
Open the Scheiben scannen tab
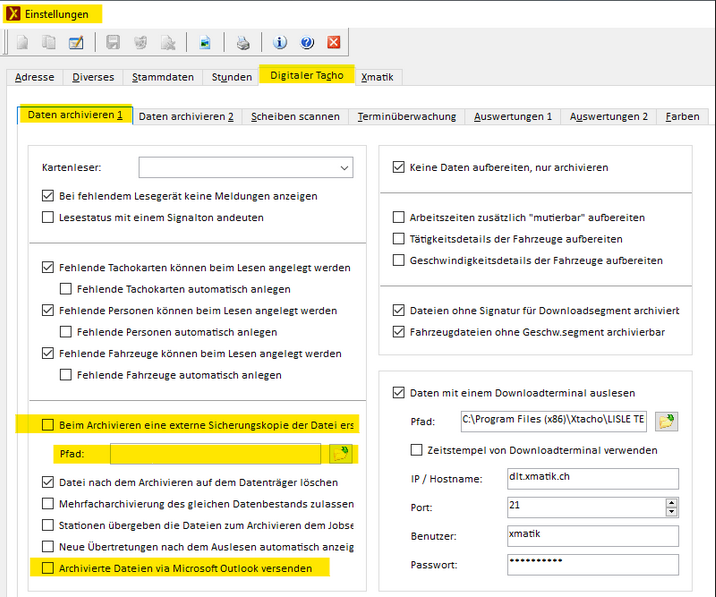(295, 116)
